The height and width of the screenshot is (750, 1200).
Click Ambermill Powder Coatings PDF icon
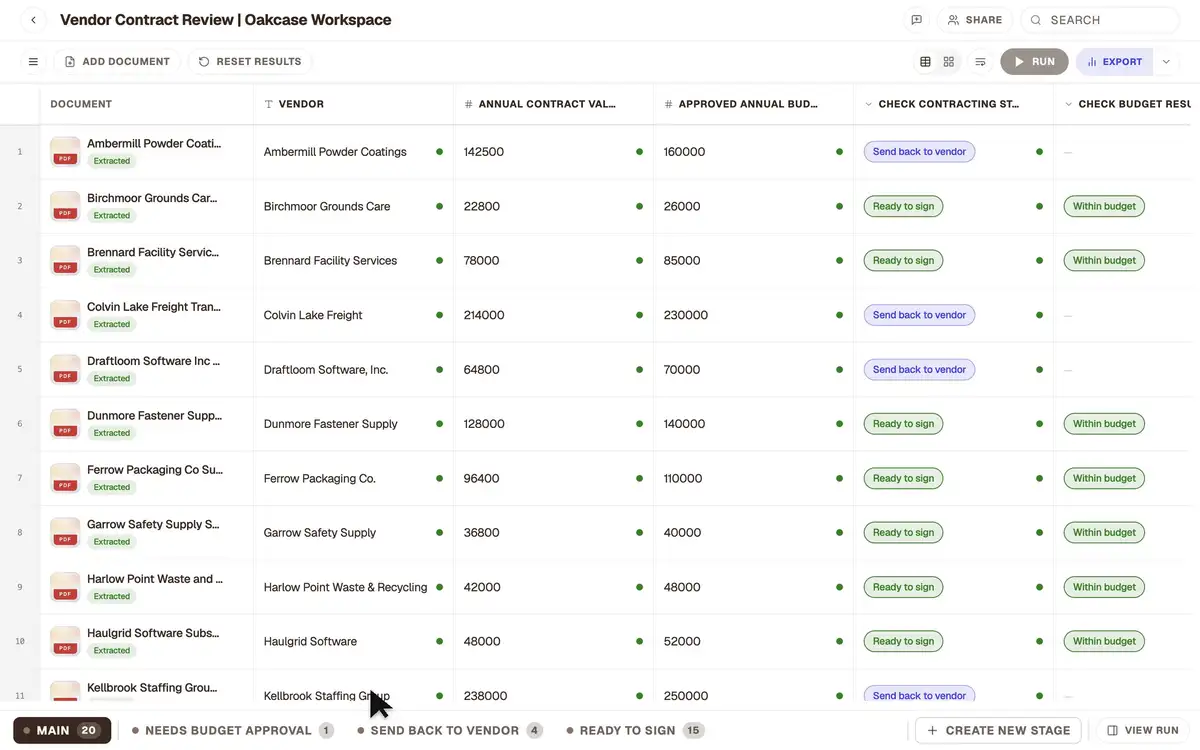(65, 151)
